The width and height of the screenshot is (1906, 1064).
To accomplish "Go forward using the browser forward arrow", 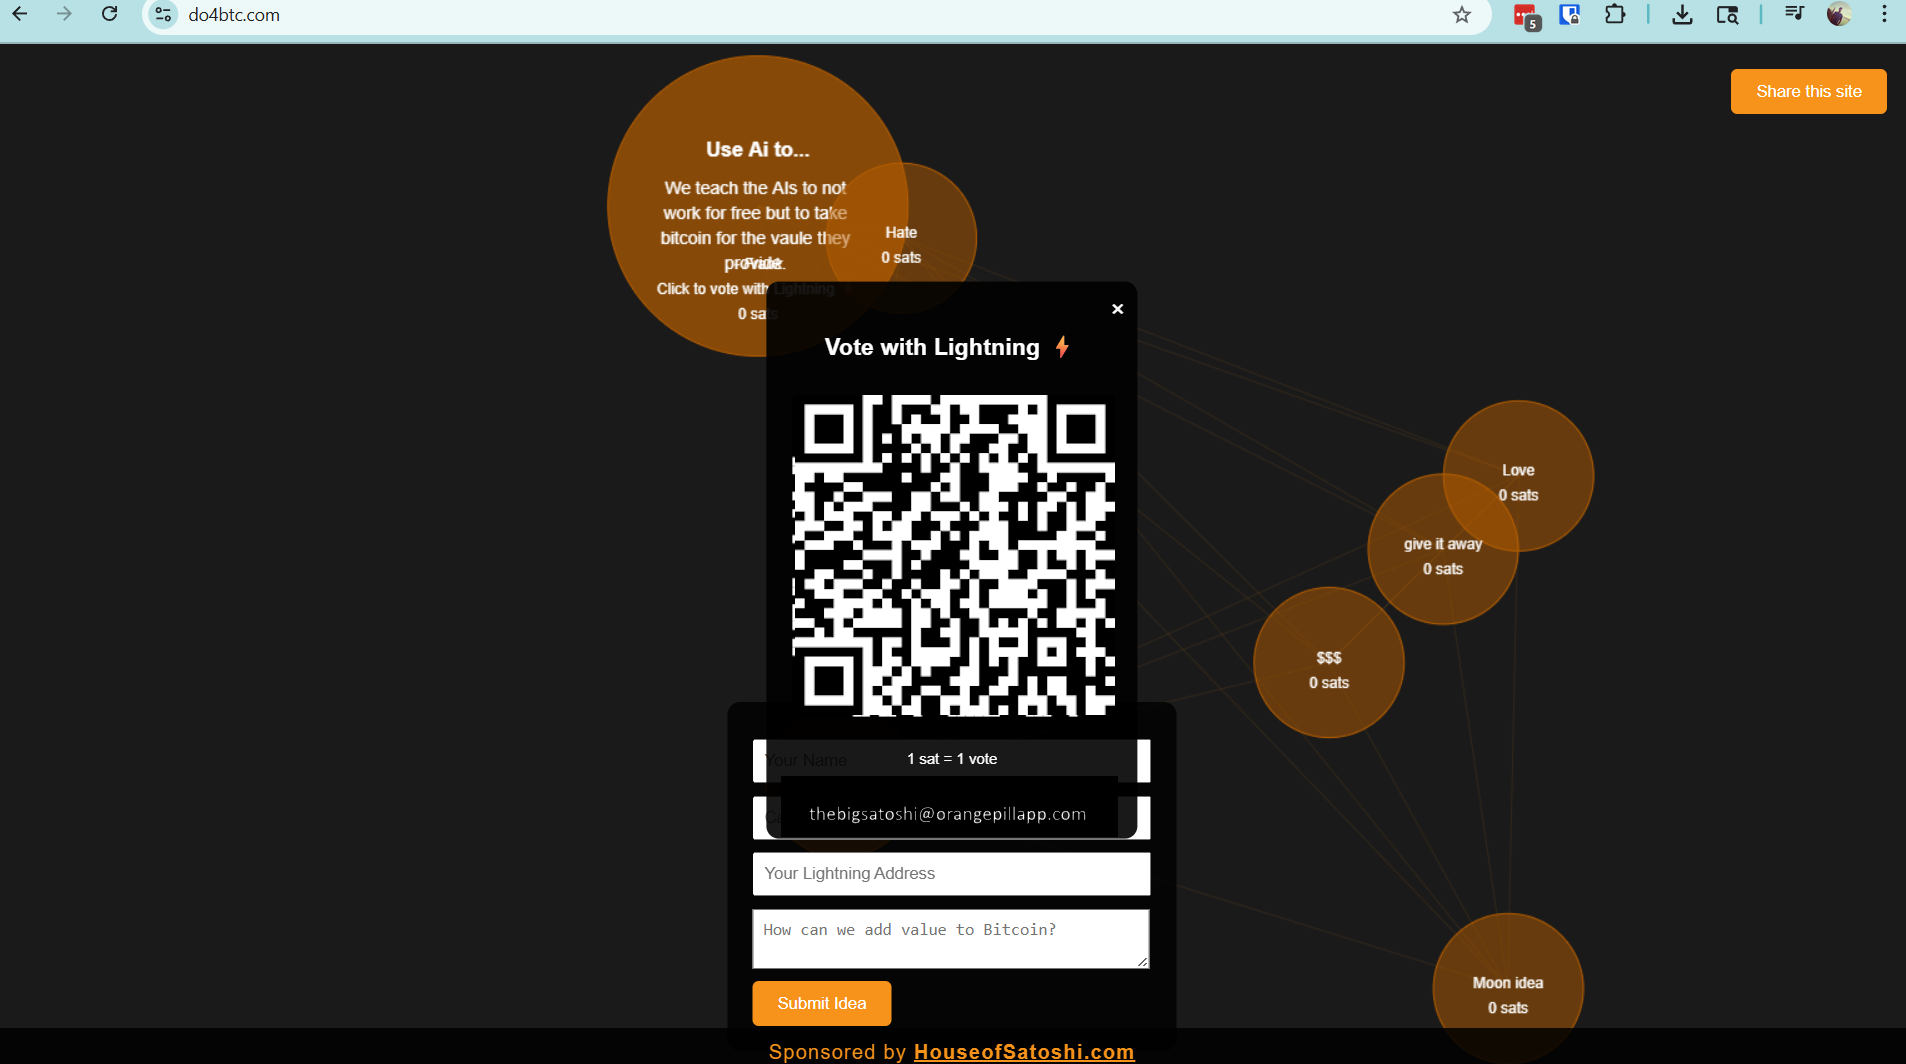I will [x=64, y=15].
